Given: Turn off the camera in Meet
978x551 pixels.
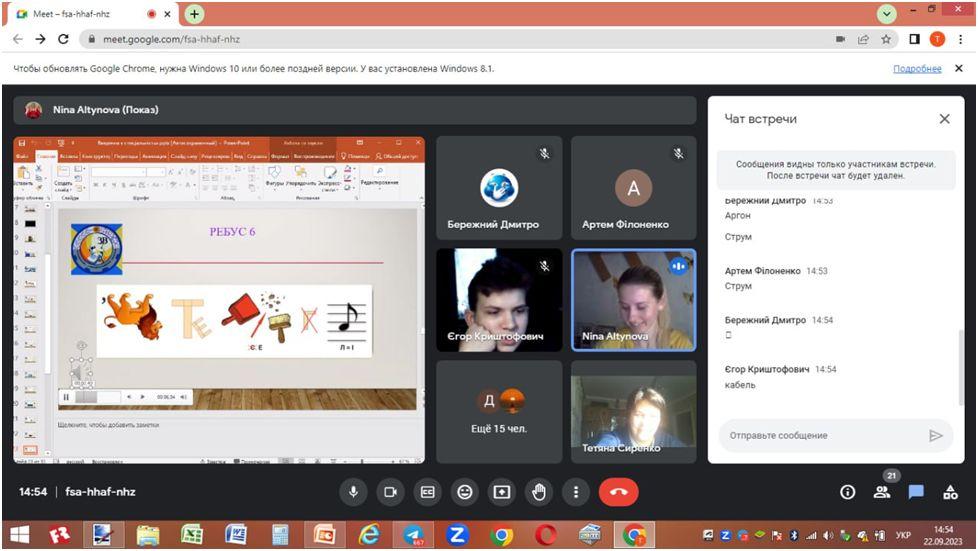Looking at the screenshot, I should [390, 492].
